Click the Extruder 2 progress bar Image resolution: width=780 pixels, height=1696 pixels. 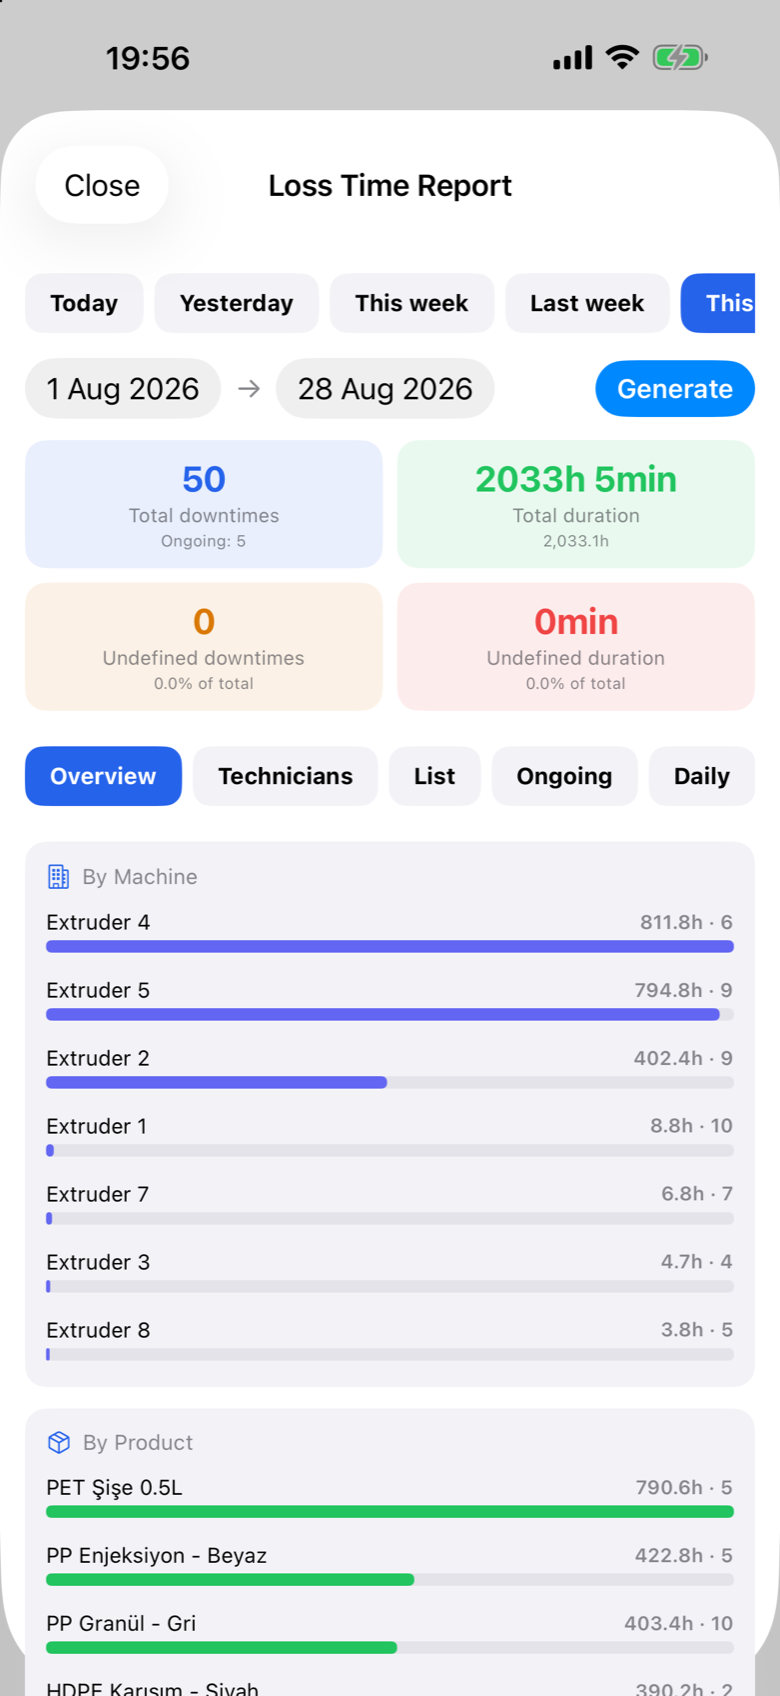(390, 1082)
